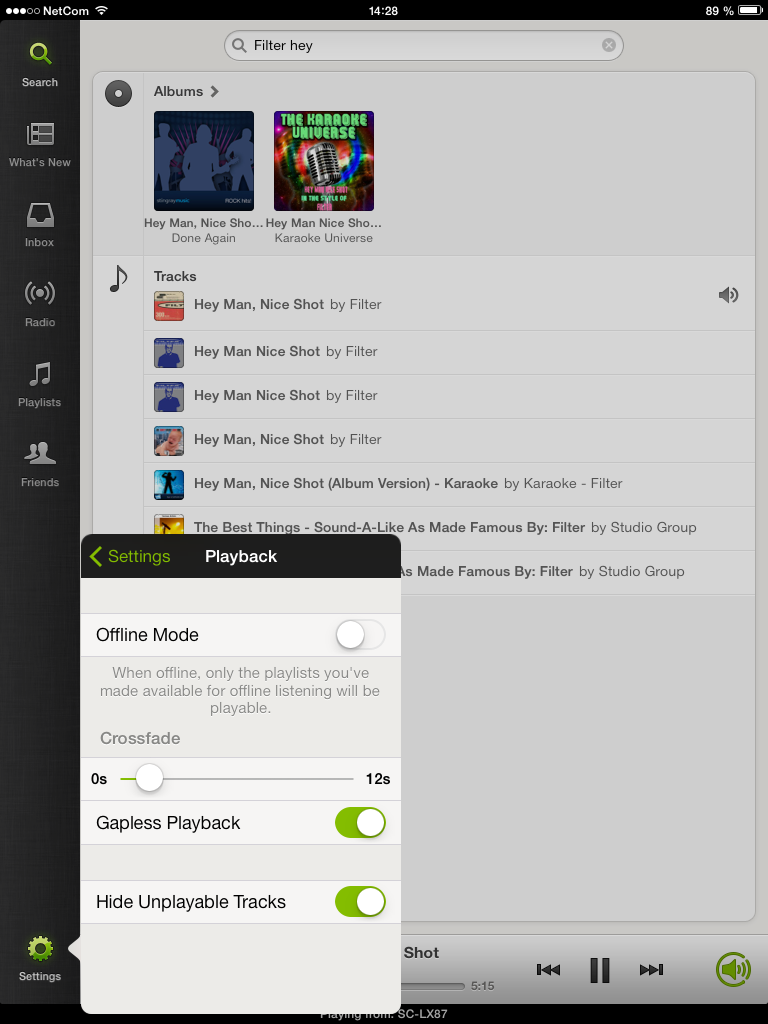The width and height of the screenshot is (768, 1024).
Task: Clear the search field text
Action: click(x=608, y=45)
